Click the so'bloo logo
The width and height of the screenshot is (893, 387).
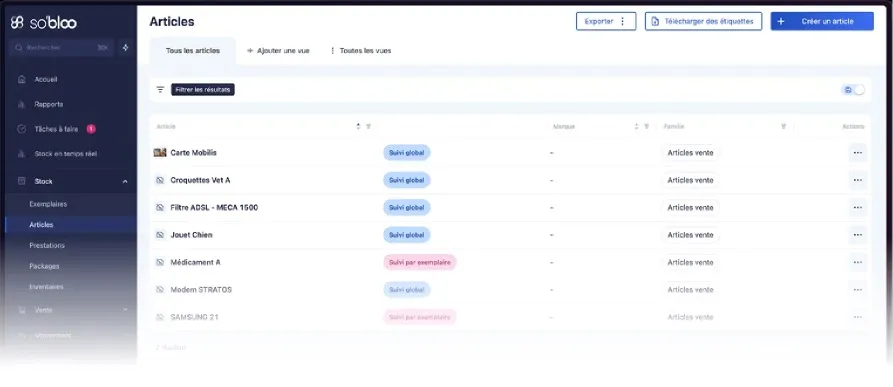point(43,22)
